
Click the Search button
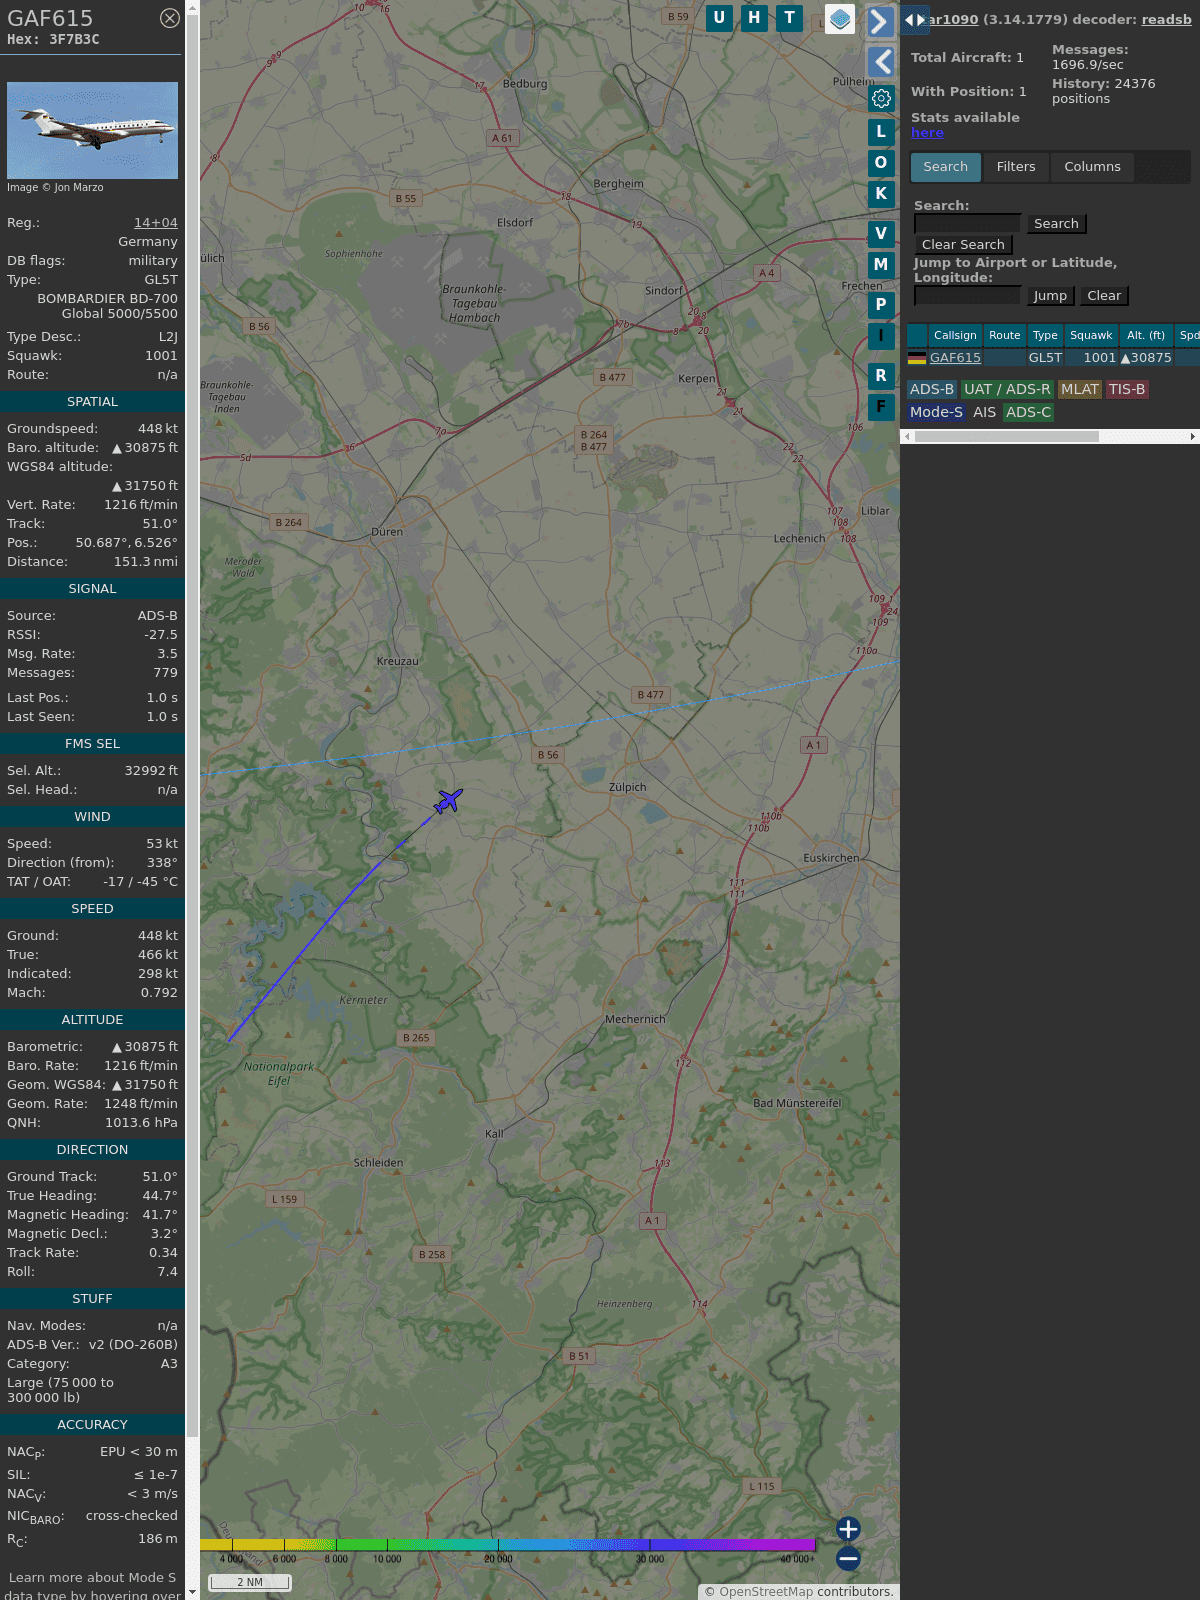click(1056, 224)
